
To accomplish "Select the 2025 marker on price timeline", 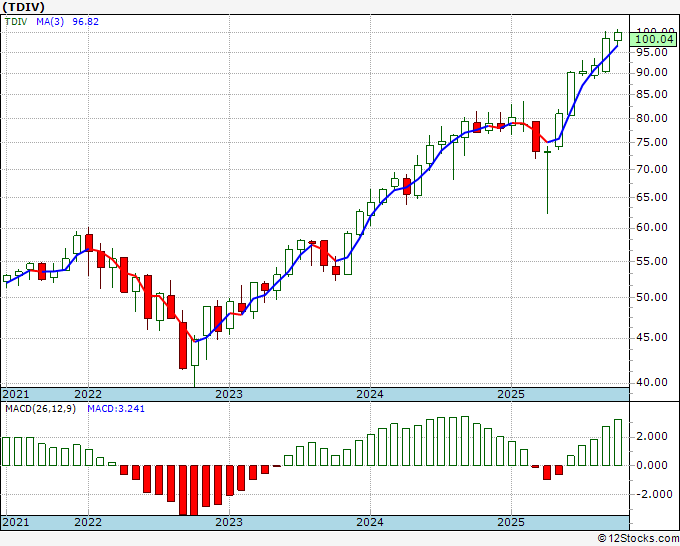I will point(511,394).
